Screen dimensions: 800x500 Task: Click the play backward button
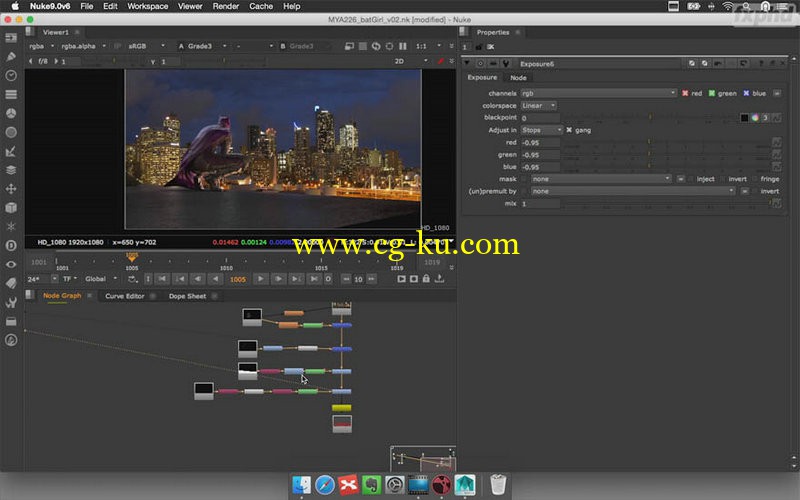[216, 279]
